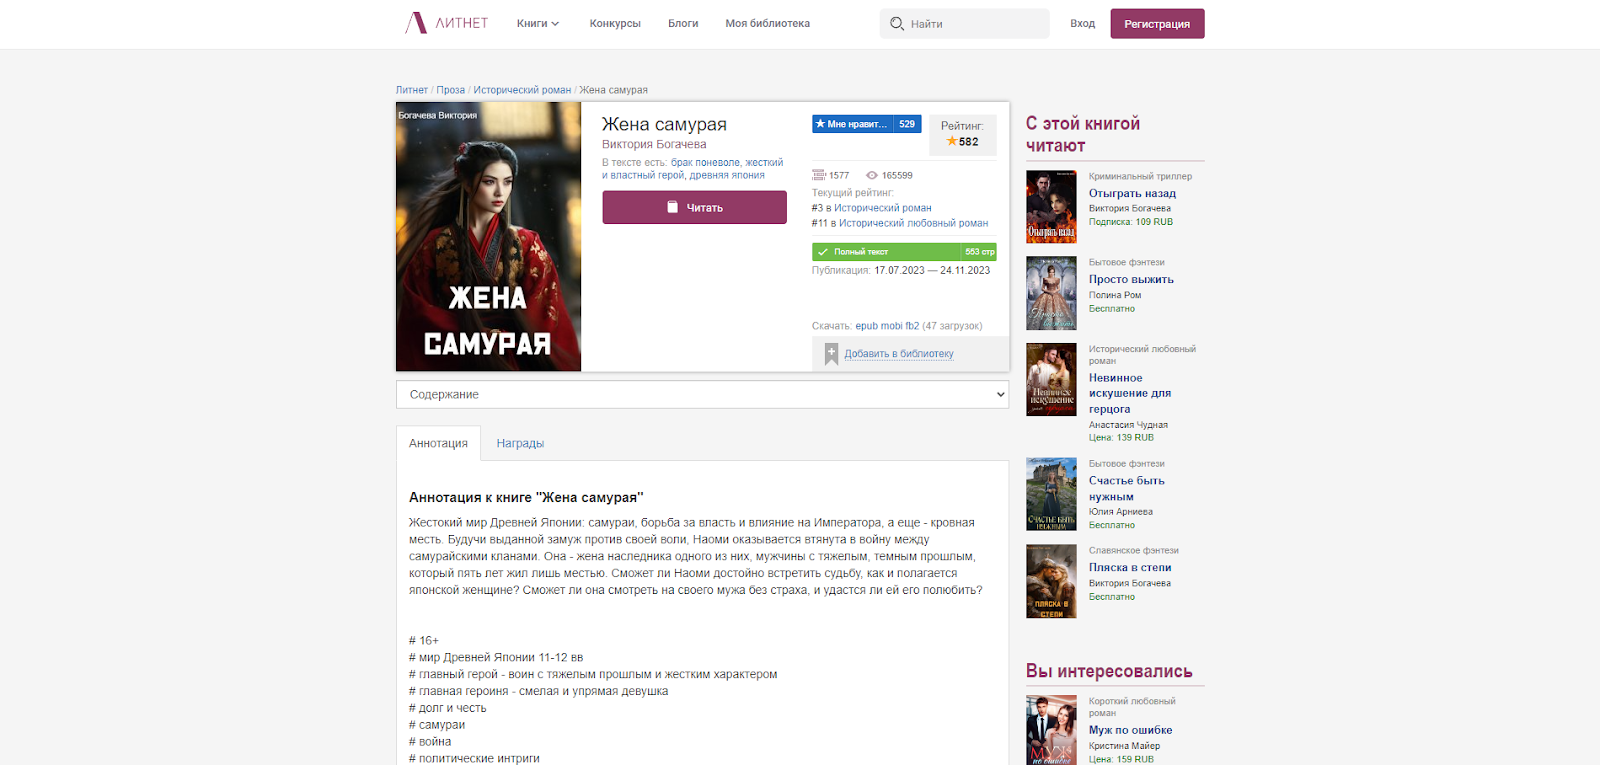Open Исторический роман breadcrumb link
Screen dimensions: 1600x765
pos(522,90)
